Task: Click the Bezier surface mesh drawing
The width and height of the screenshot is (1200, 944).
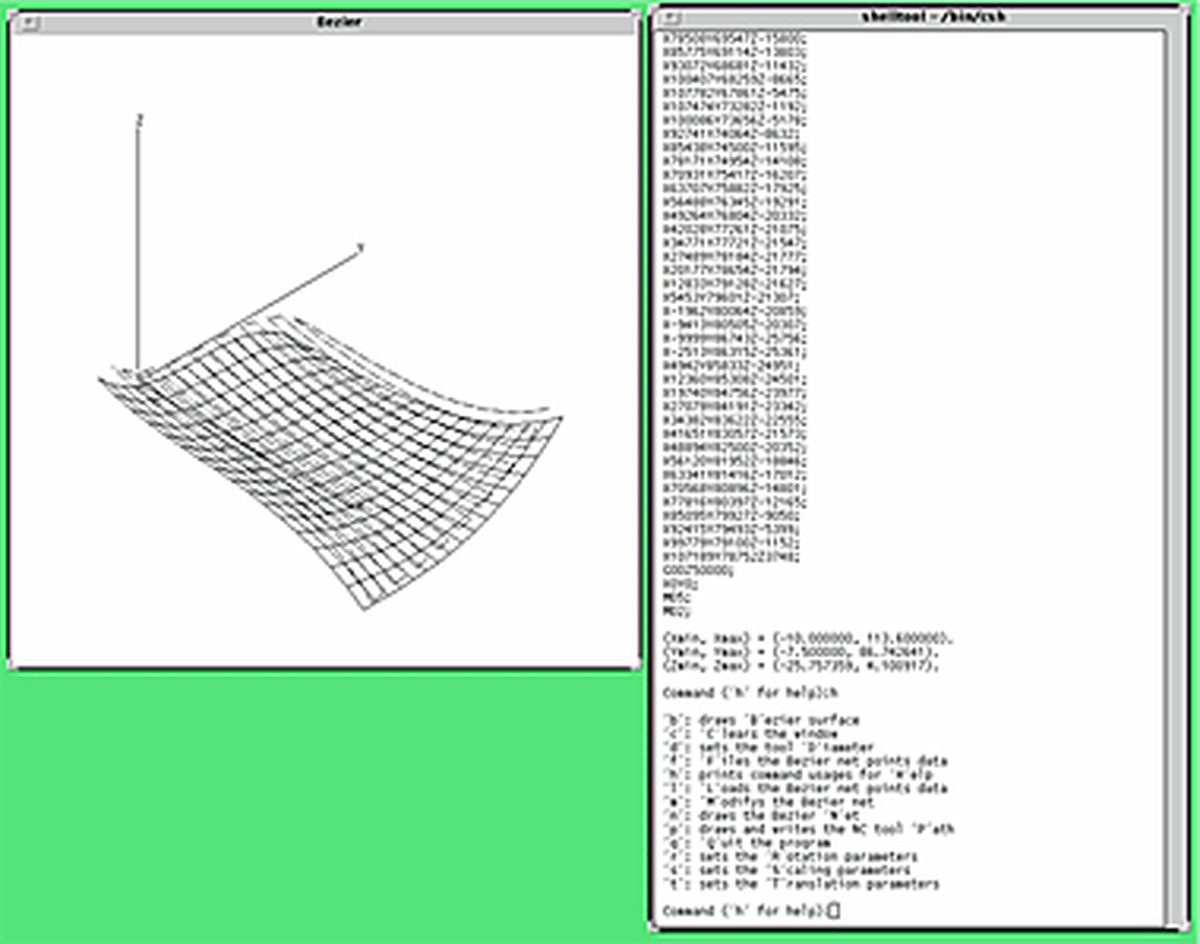Action: point(330,460)
